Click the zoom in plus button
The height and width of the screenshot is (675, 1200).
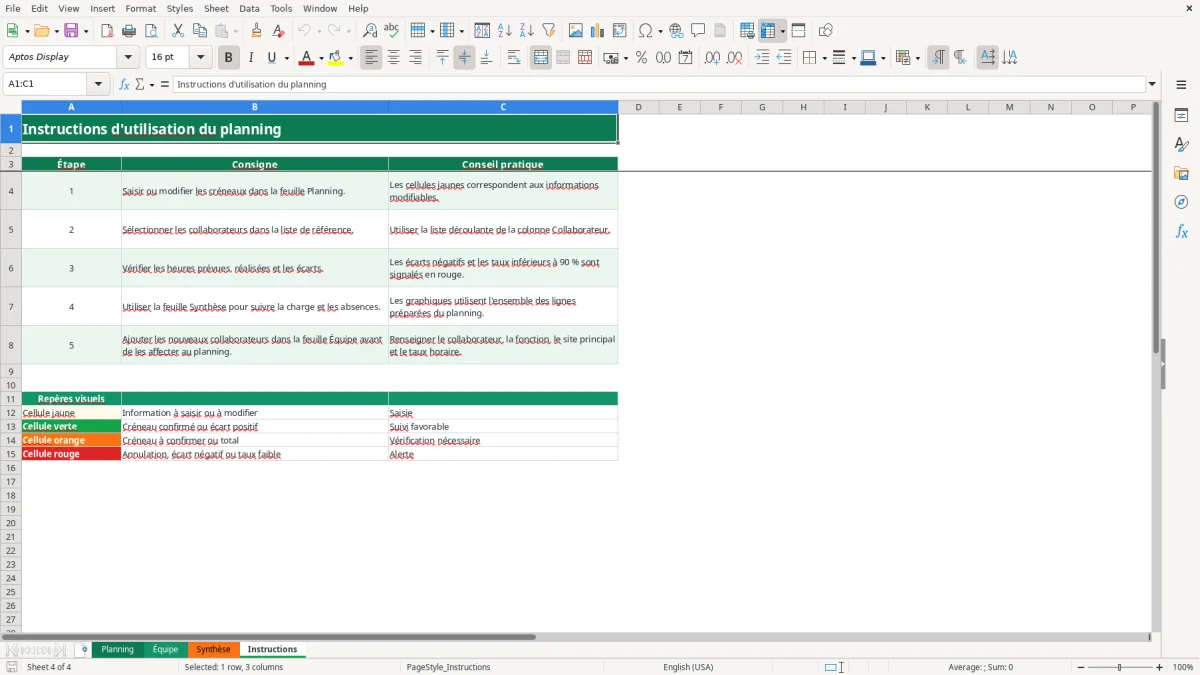coord(1159,667)
